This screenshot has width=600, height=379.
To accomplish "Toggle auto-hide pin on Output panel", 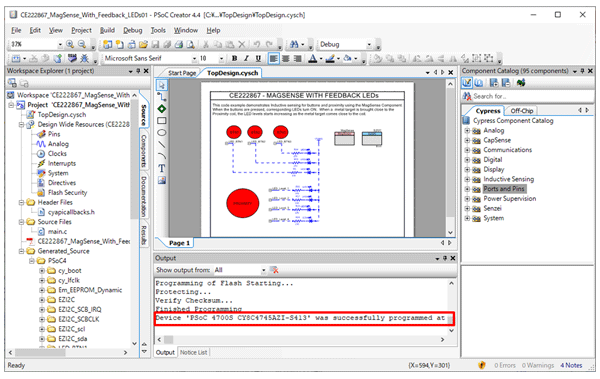I will click(445, 258).
